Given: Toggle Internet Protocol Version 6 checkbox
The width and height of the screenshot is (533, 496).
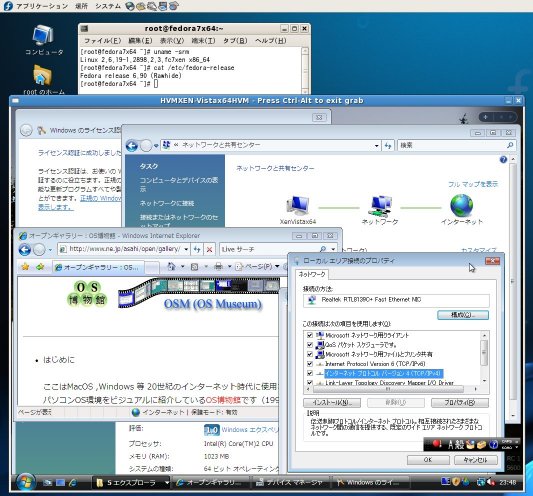Looking at the screenshot, I should pyautogui.click(x=309, y=364).
